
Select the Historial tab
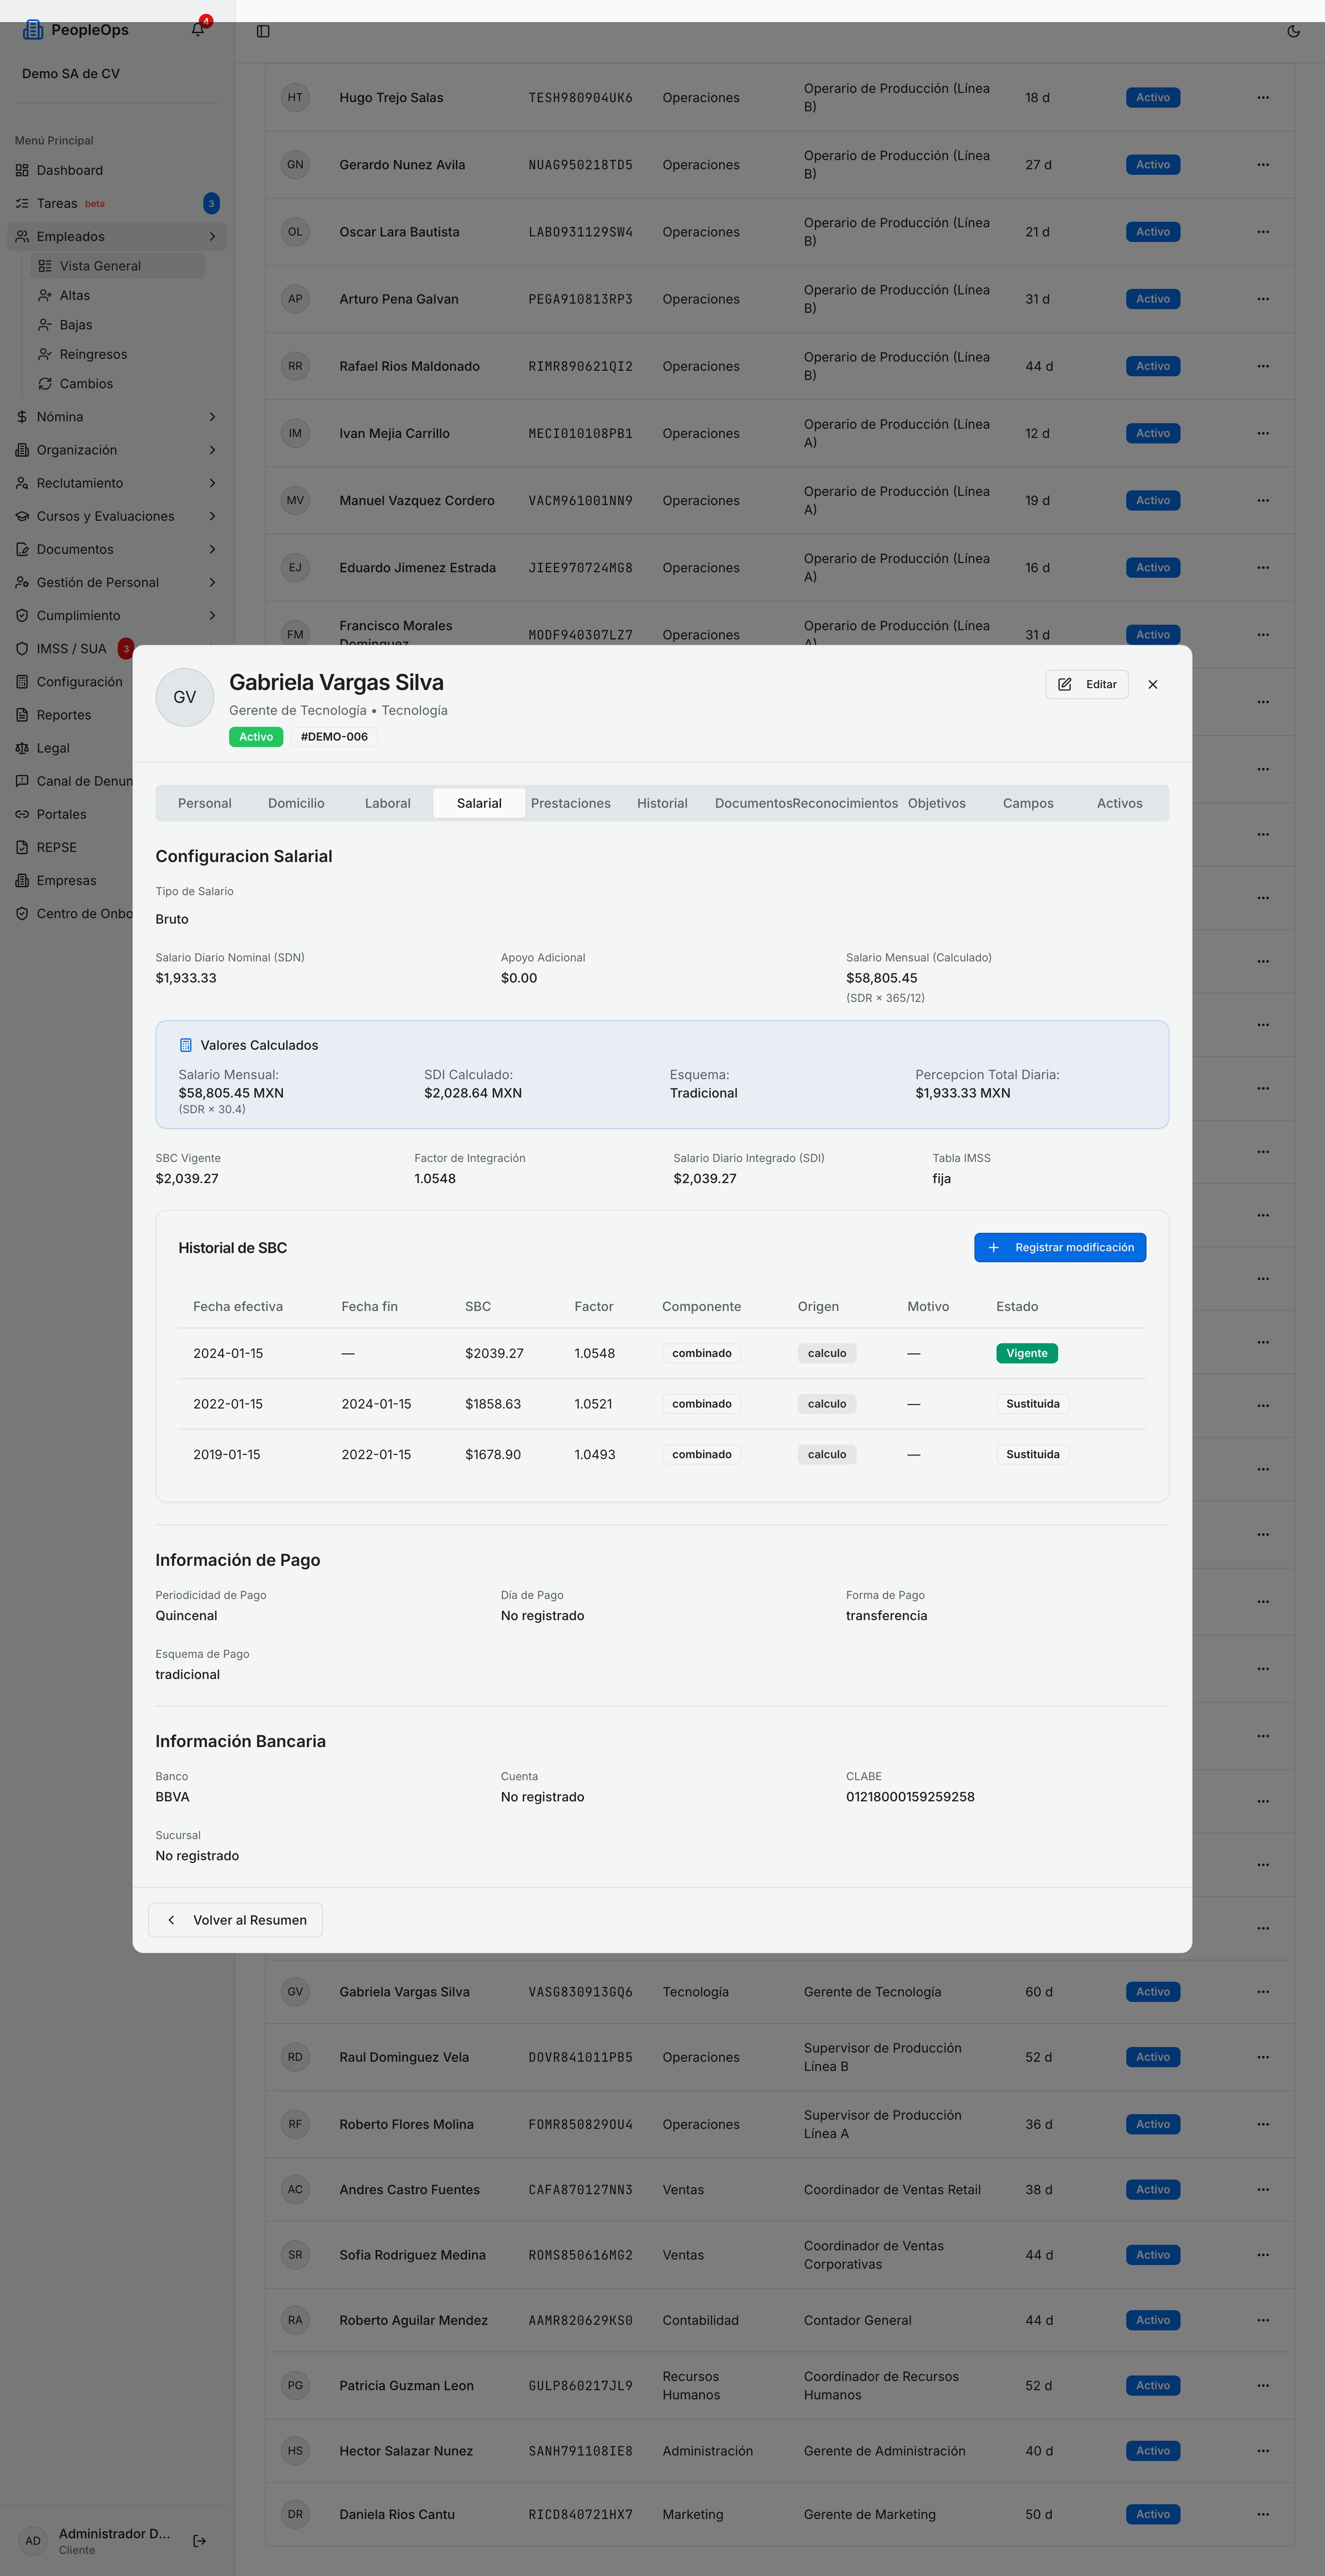662,804
